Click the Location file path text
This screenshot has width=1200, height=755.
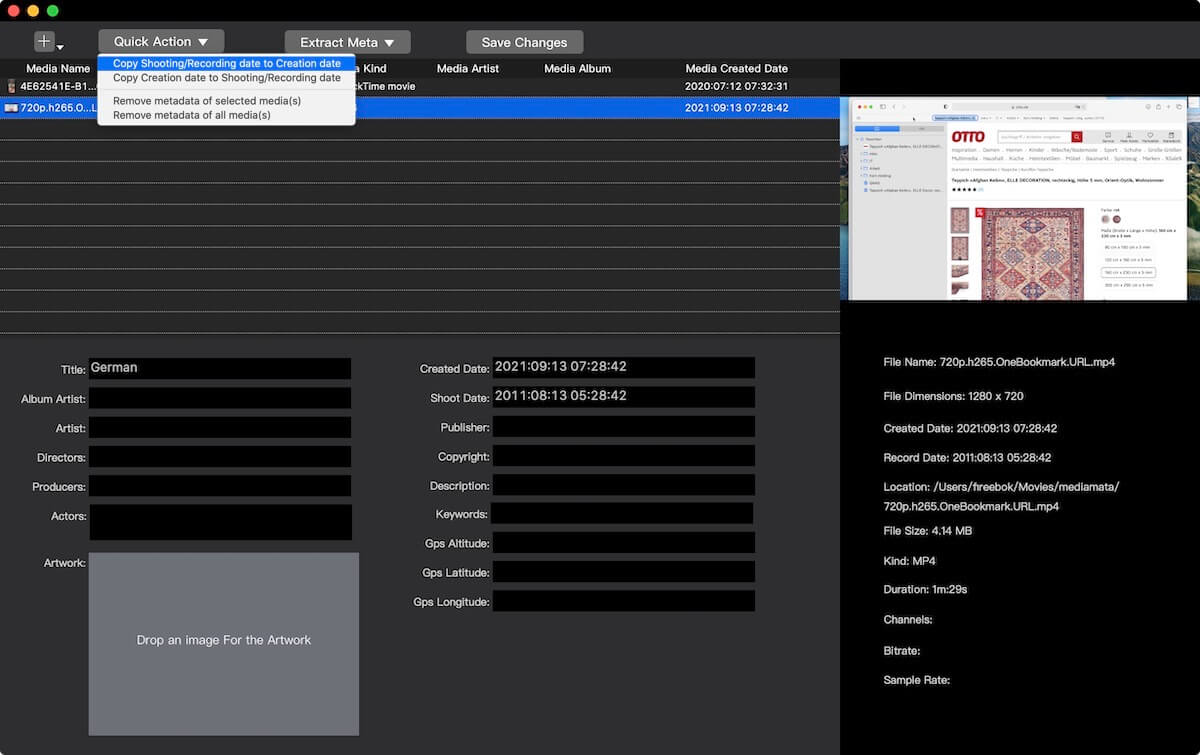pyautogui.click(x=1001, y=497)
